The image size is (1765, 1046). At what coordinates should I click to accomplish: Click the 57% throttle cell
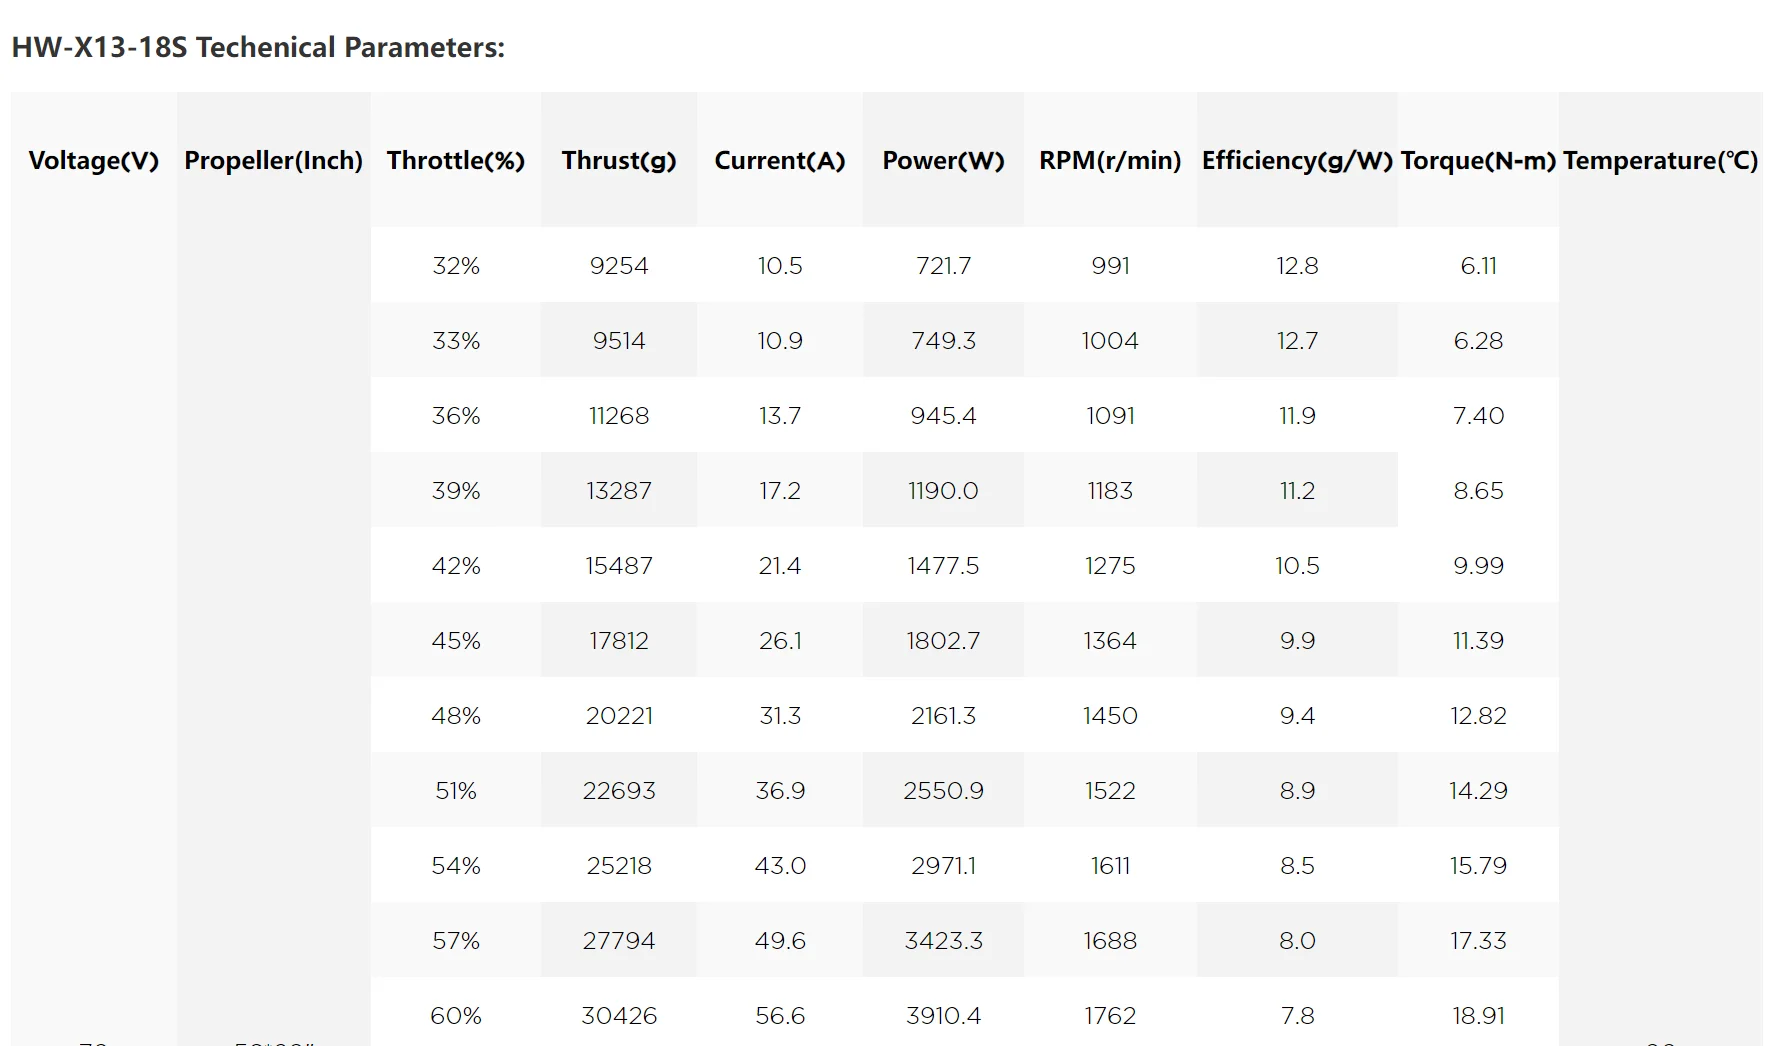[x=456, y=940]
